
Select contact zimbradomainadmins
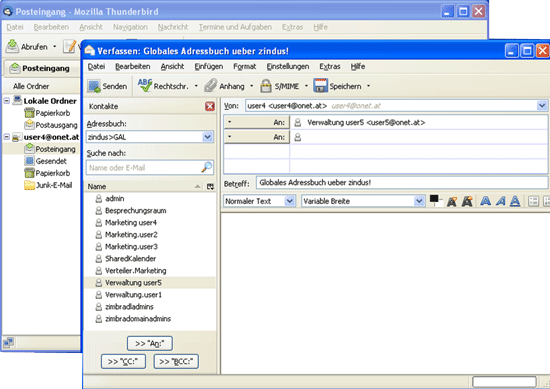point(150,318)
